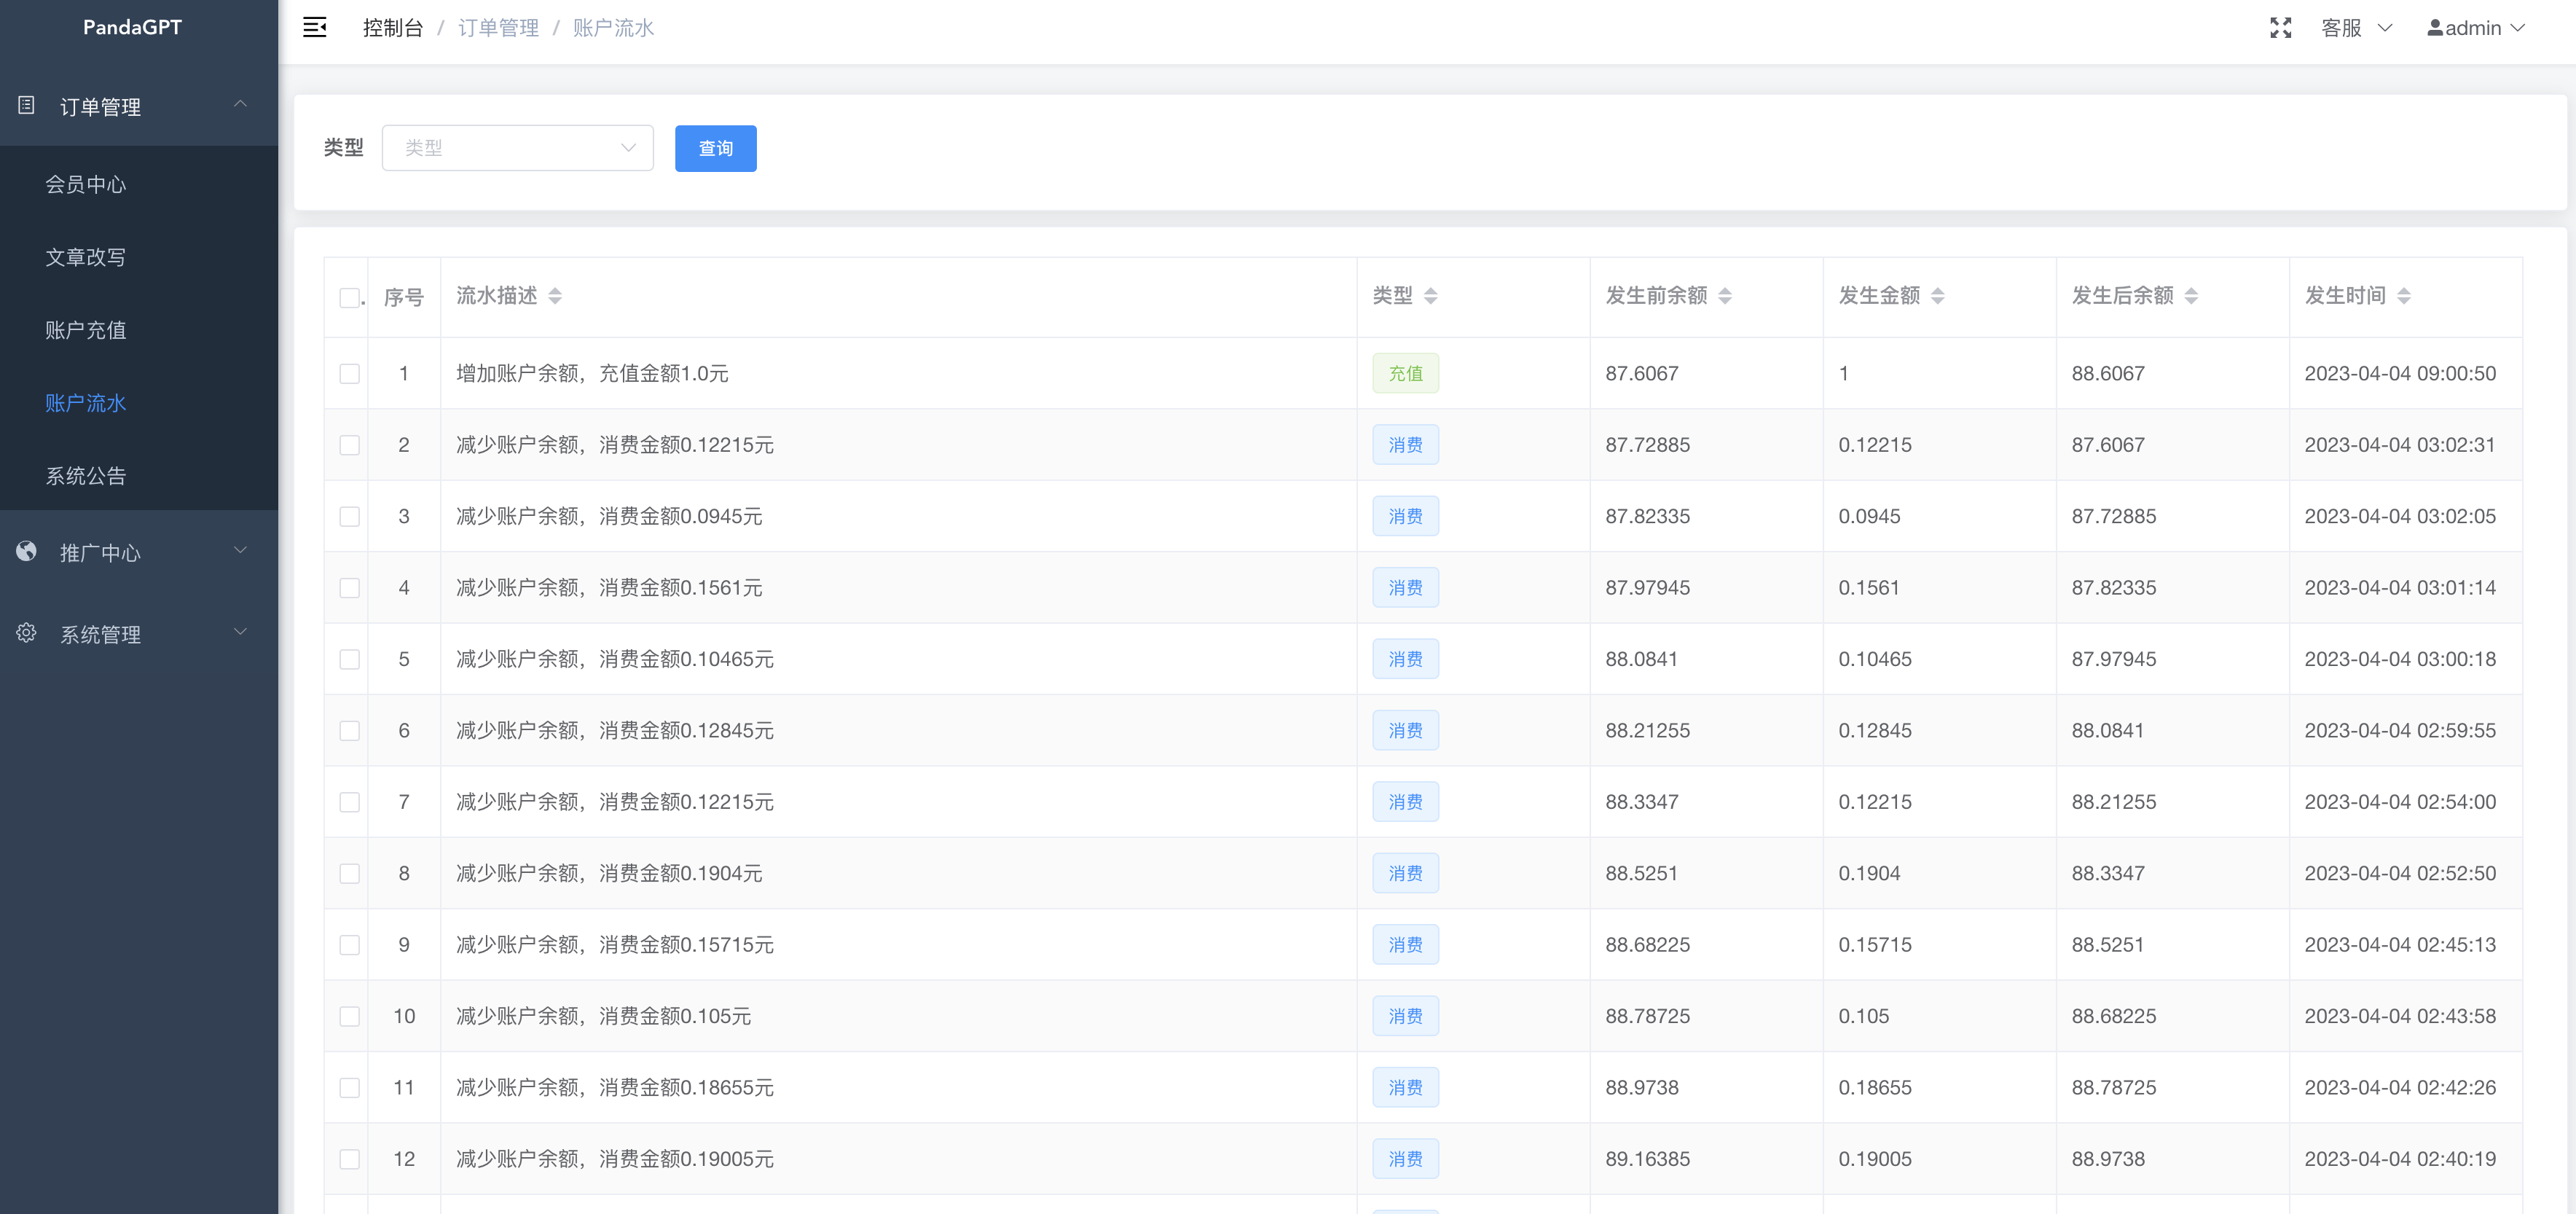Click the 序号 column header

[403, 297]
